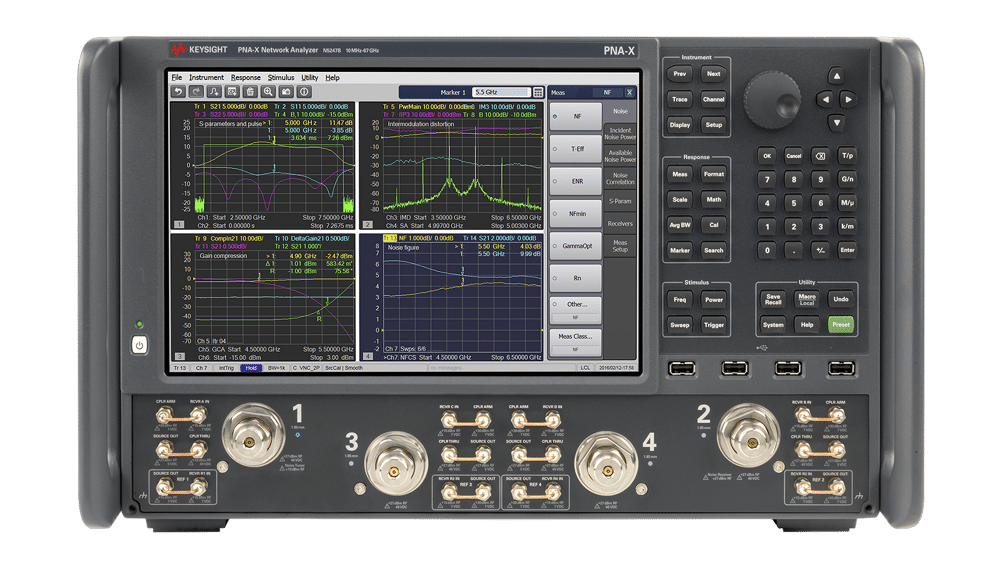The width and height of the screenshot is (1000, 563).
Task: Click the undo arrow icon in on-screen toolbar
Action: click(179, 92)
